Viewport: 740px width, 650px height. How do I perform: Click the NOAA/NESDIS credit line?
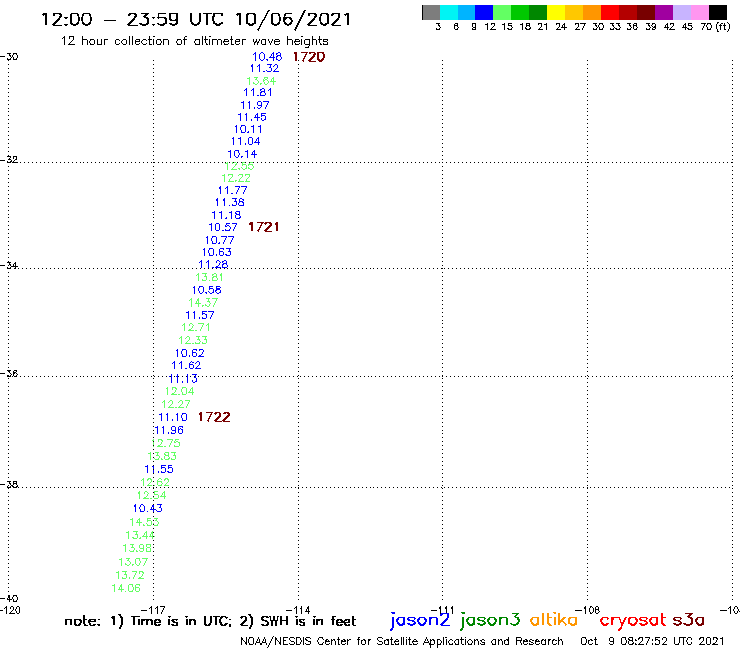coord(402,642)
